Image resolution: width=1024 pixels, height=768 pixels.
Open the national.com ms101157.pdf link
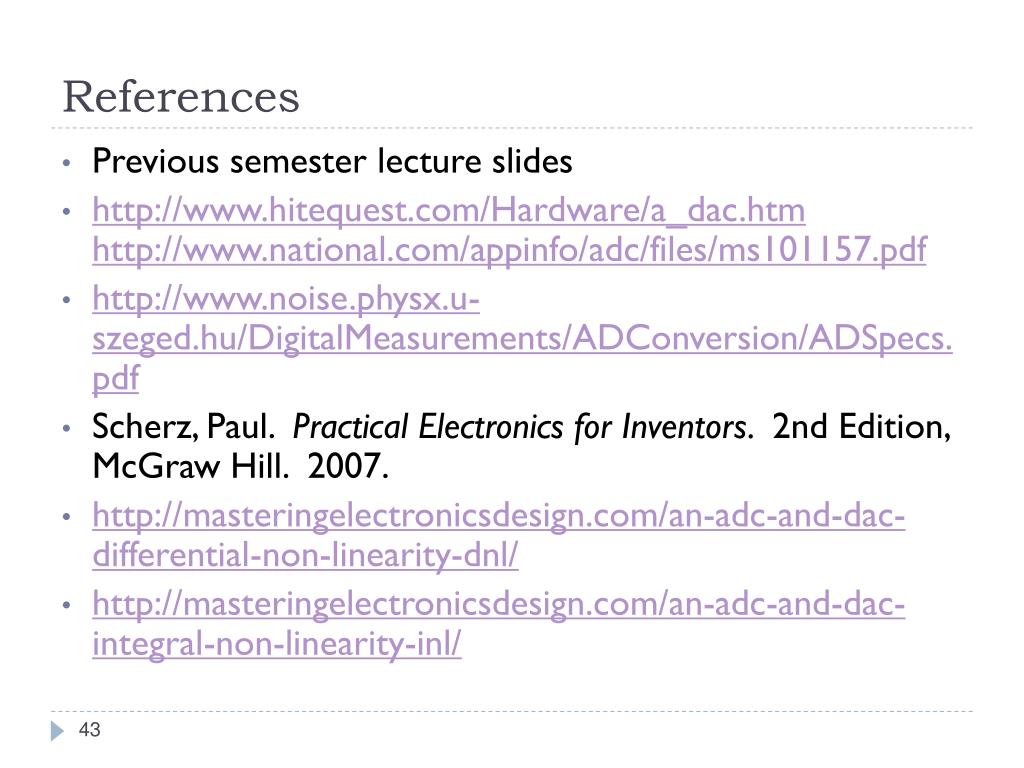tap(509, 250)
